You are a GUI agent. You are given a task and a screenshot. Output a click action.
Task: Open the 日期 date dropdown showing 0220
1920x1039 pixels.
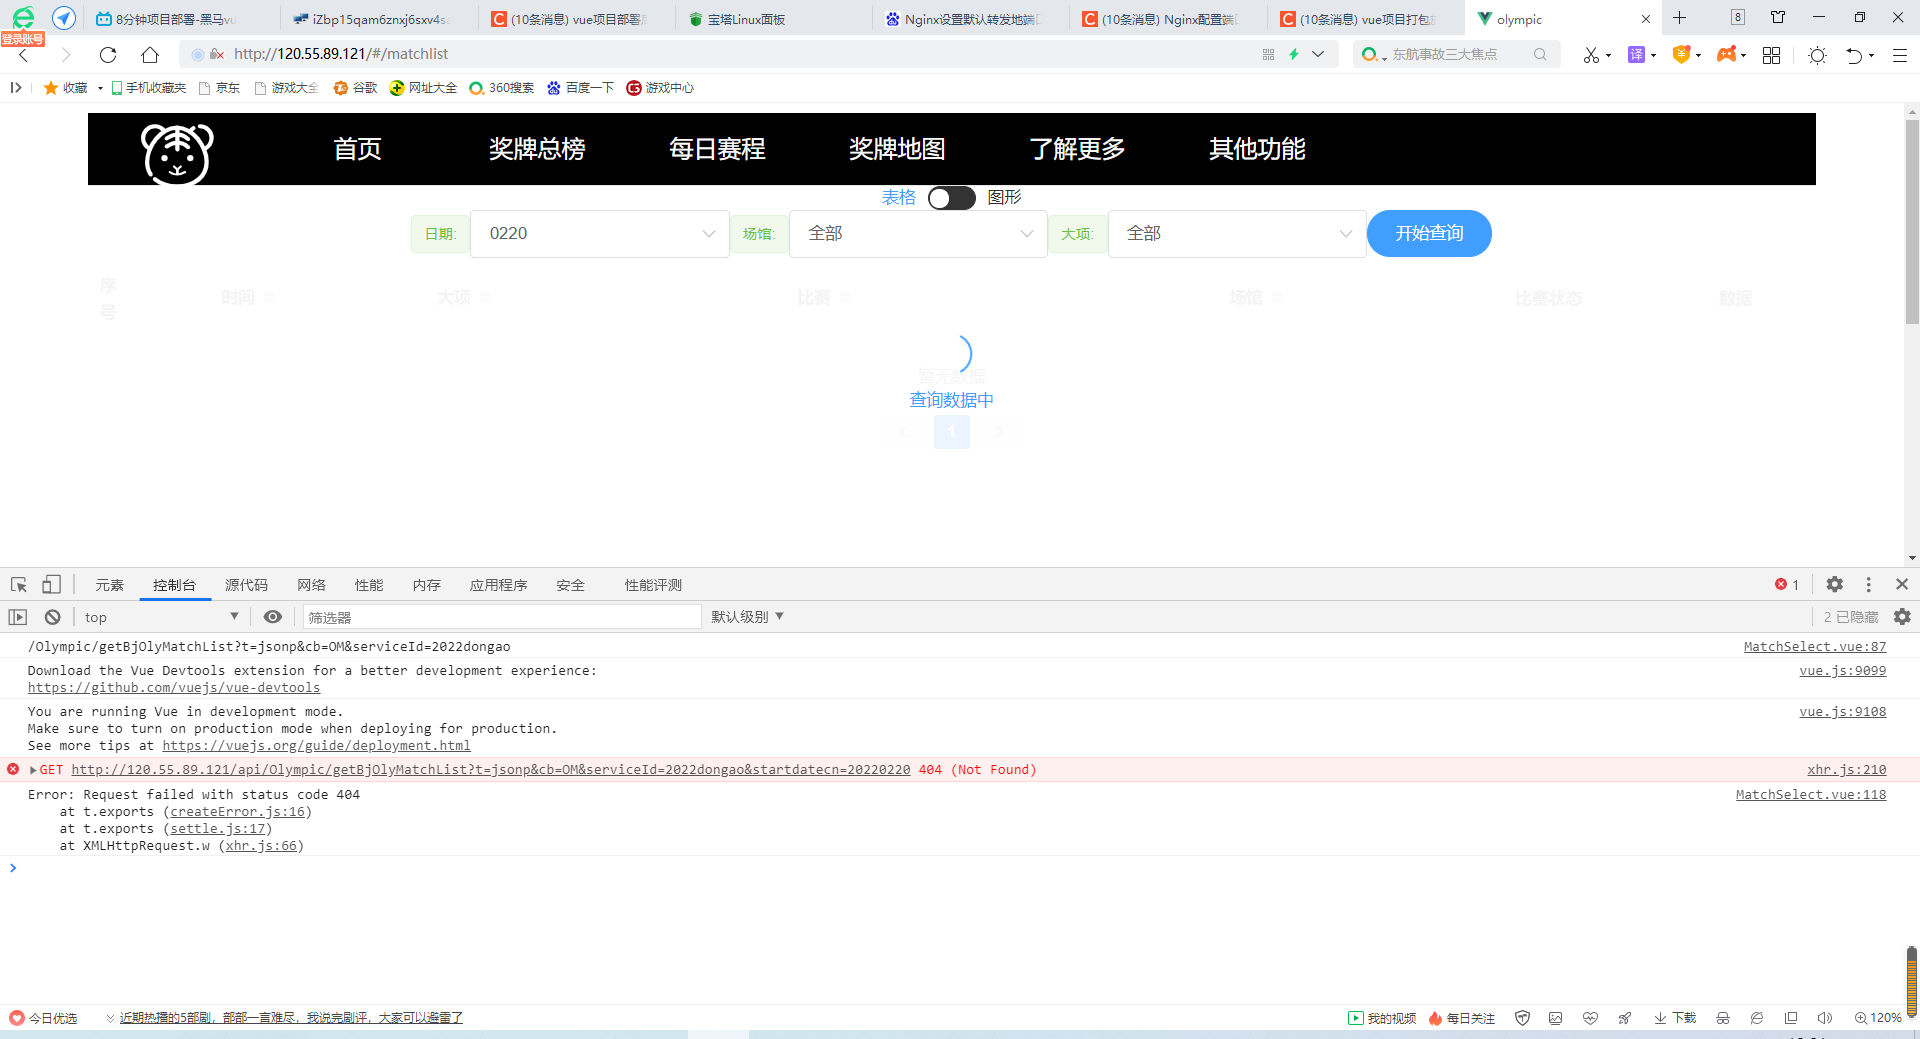[x=599, y=234]
